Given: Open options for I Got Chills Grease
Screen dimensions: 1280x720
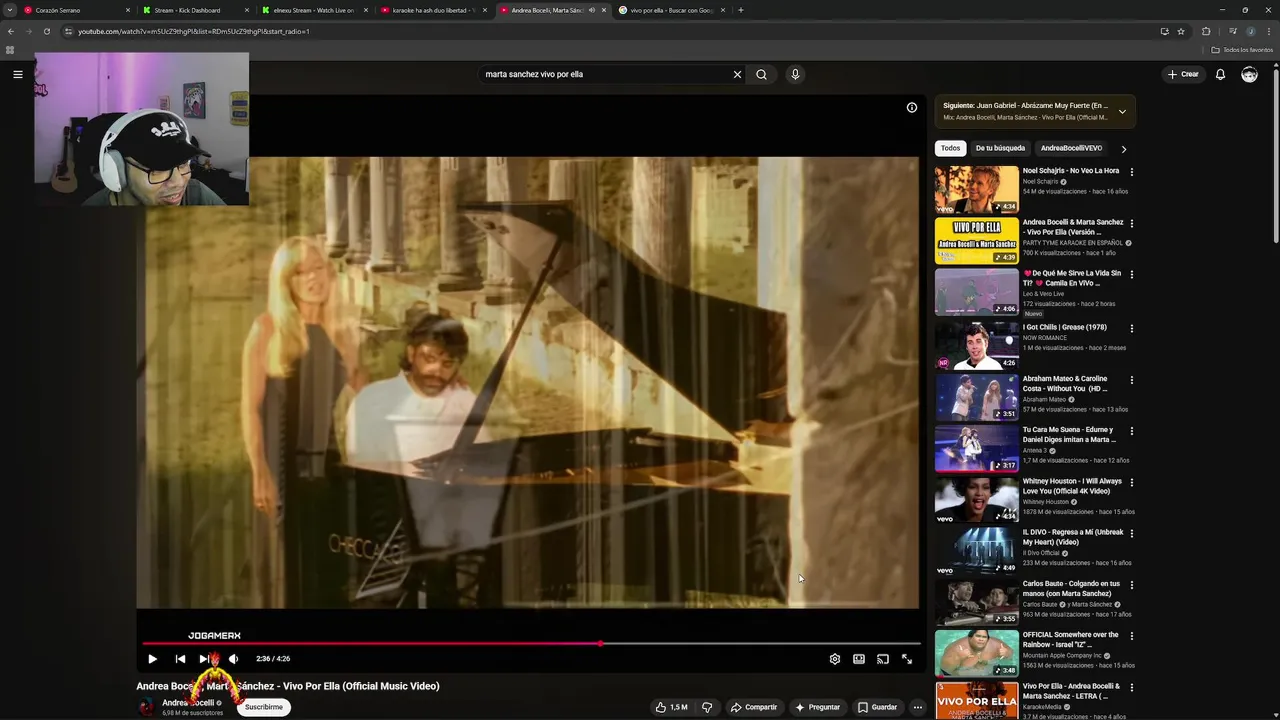Looking at the screenshot, I should (1131, 328).
